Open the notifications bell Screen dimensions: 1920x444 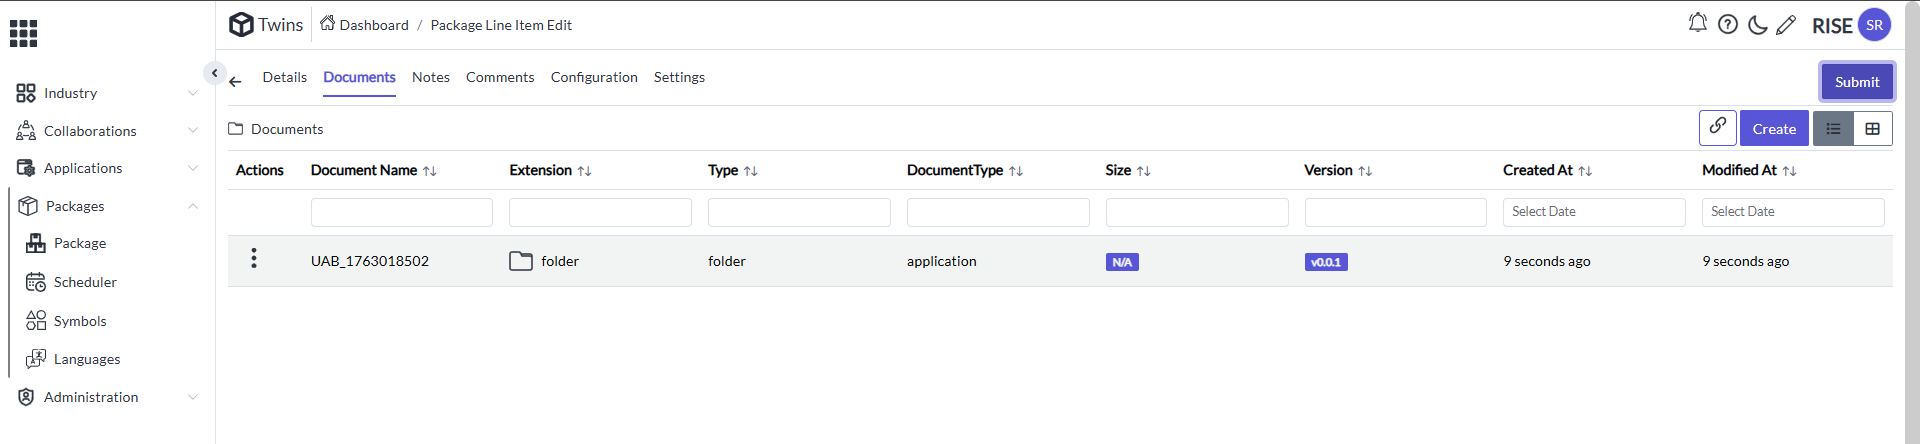point(1697,23)
